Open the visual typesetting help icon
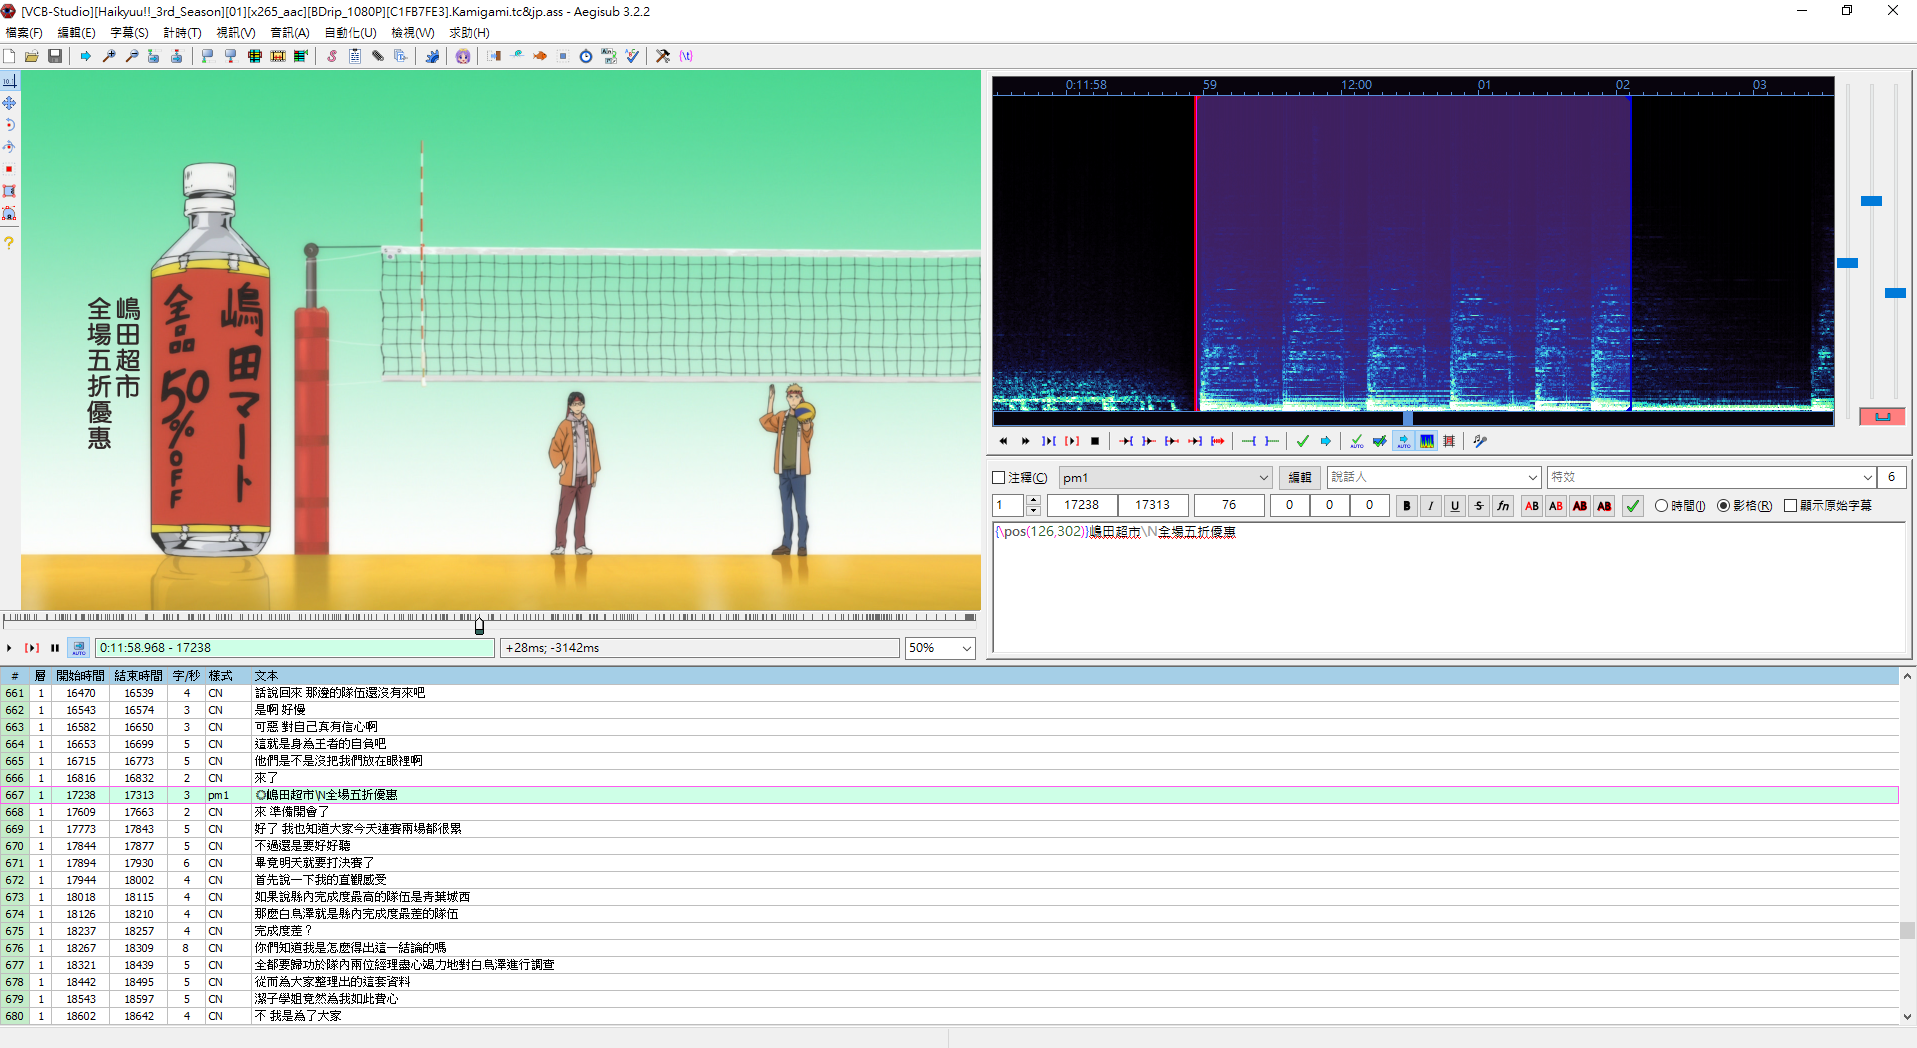This screenshot has width=1917, height=1048. click(x=9, y=243)
